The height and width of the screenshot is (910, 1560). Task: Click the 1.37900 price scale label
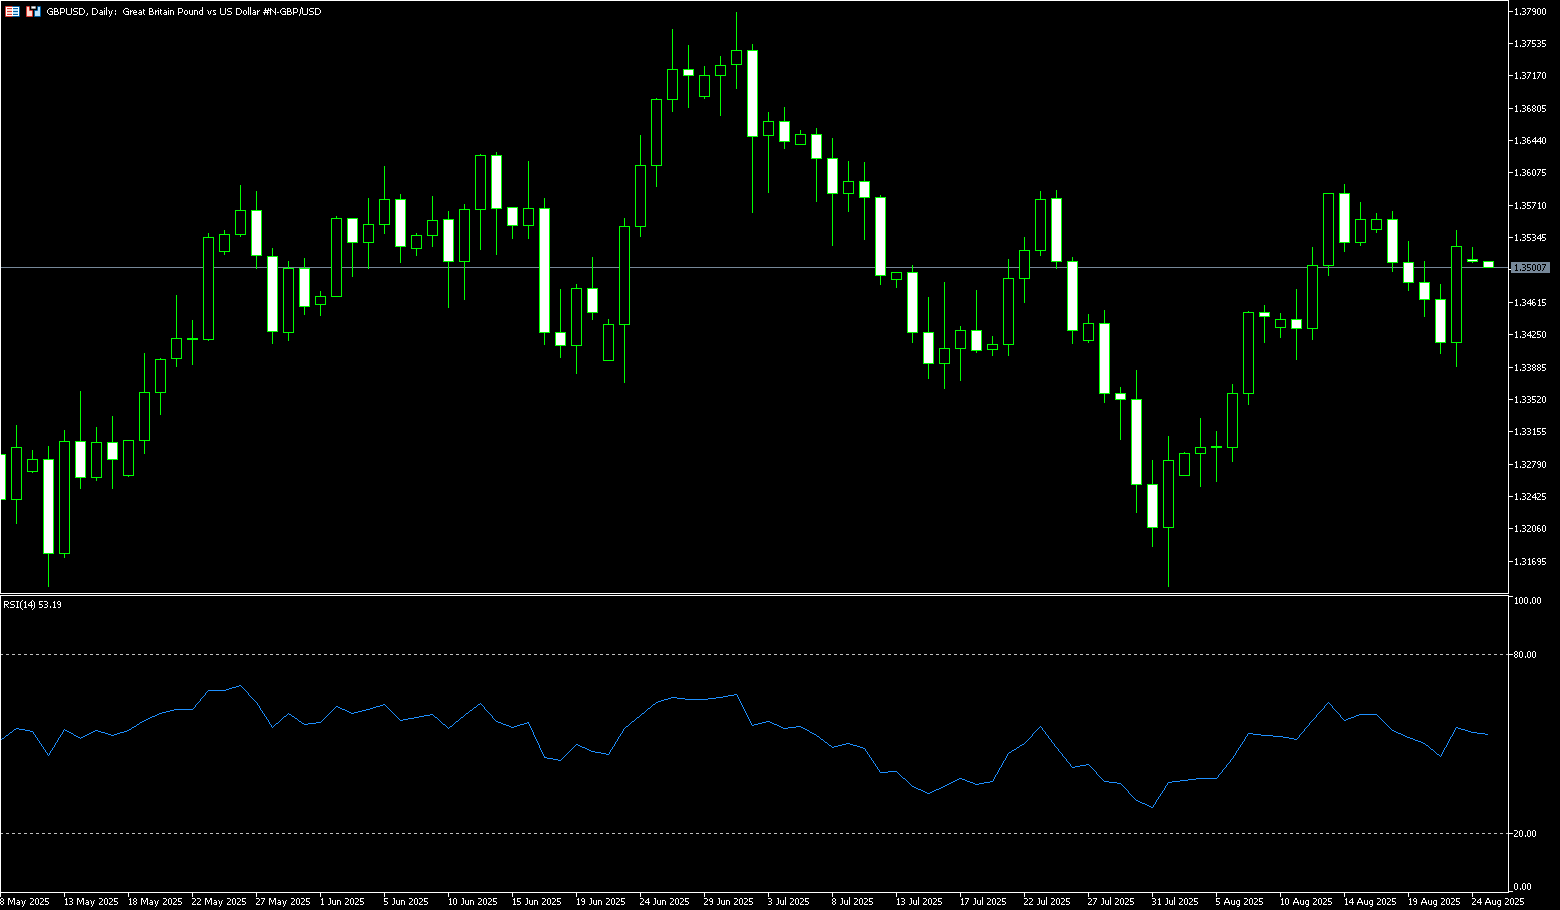pyautogui.click(x=1531, y=12)
